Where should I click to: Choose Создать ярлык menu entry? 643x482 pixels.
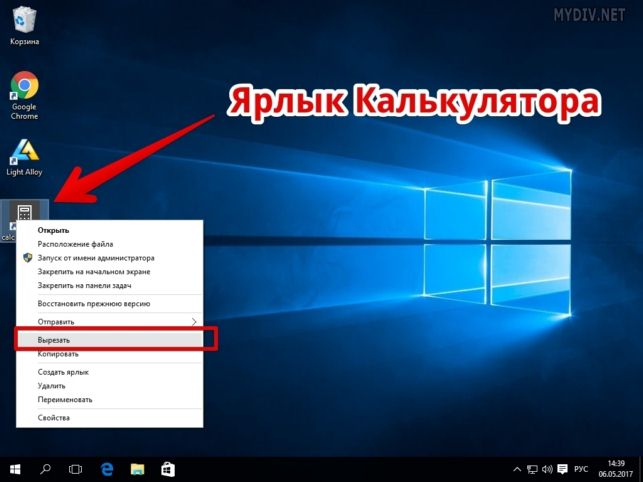tap(109, 372)
